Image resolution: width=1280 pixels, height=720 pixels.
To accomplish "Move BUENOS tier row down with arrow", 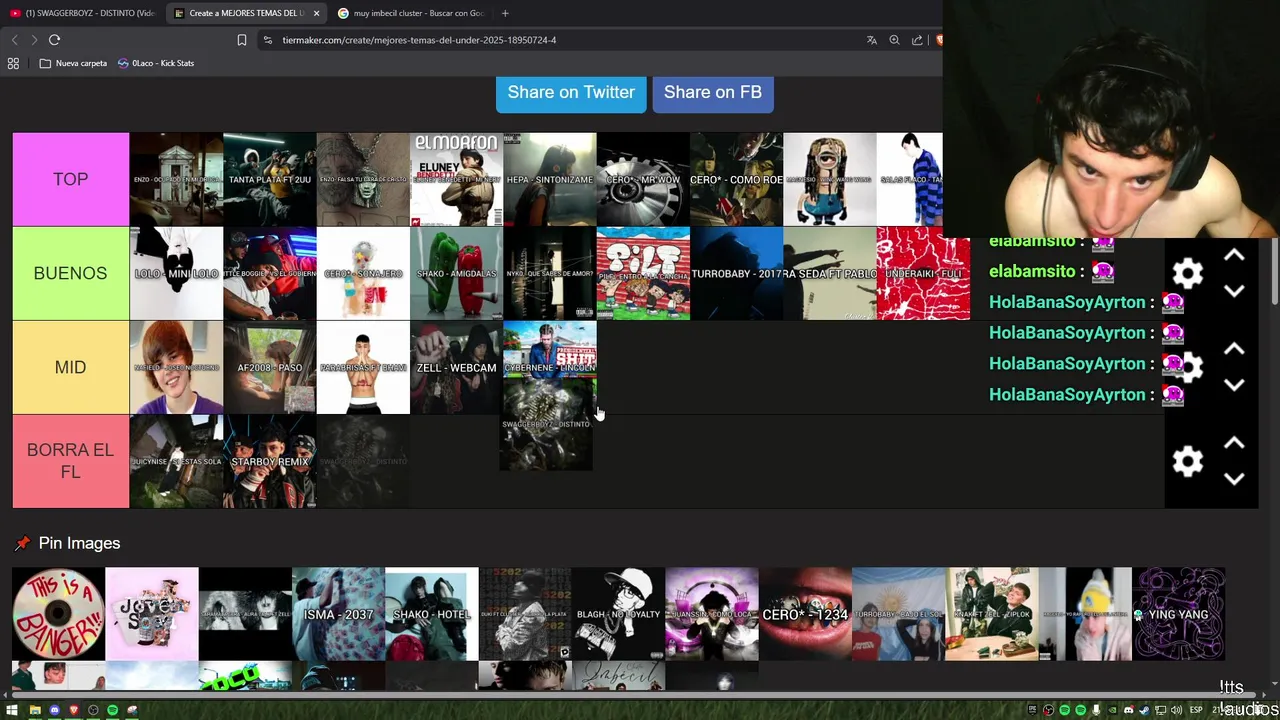I will (1234, 291).
